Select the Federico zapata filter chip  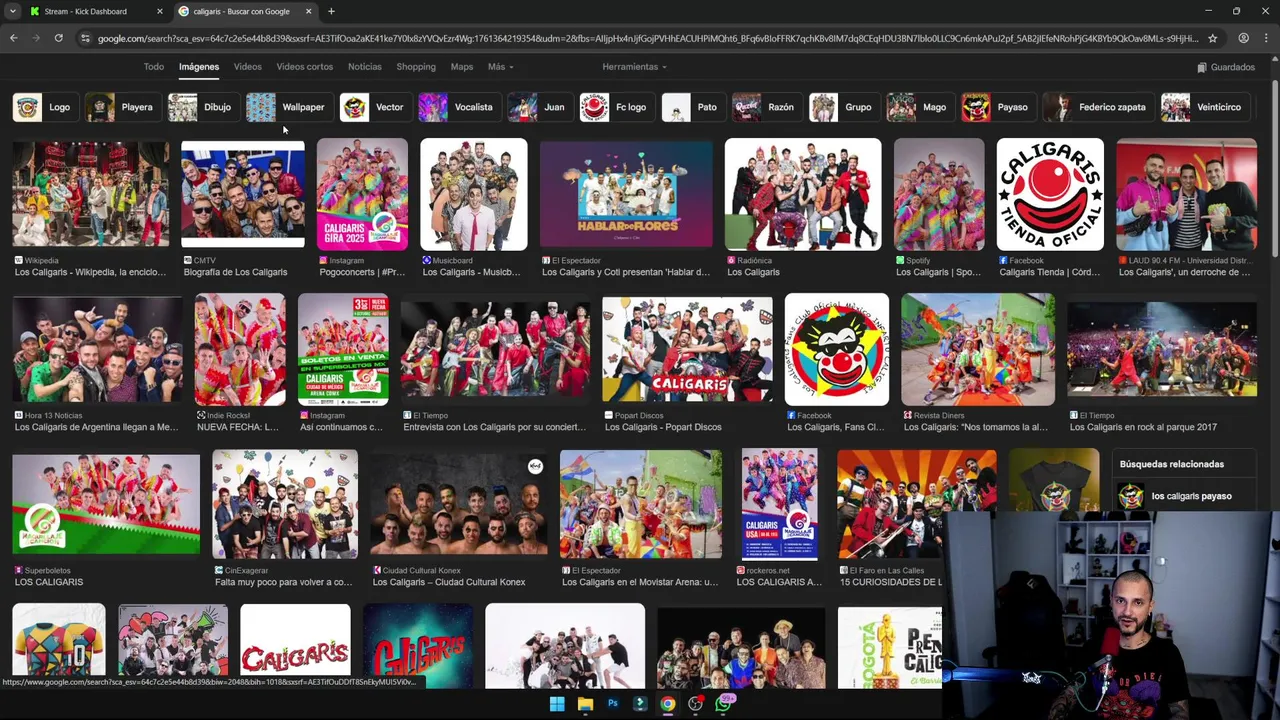1096,107
